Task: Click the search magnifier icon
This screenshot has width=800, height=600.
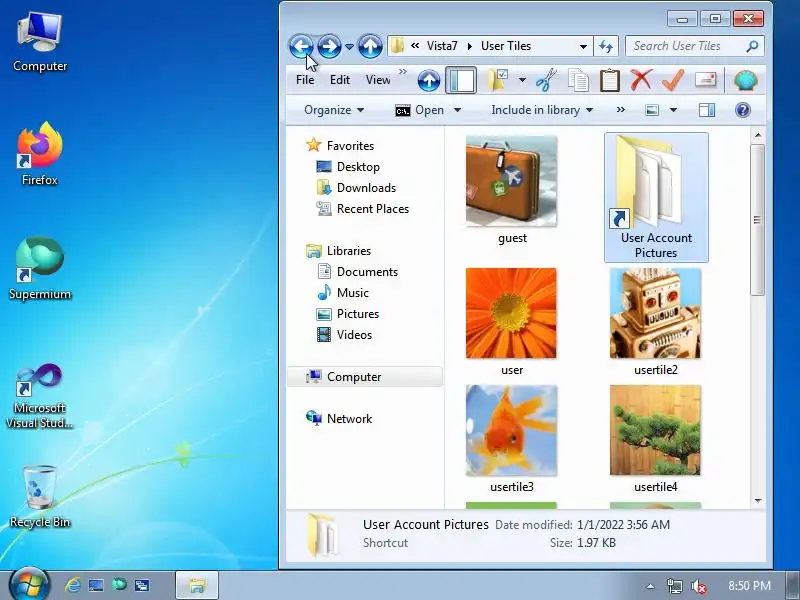Action: point(752,46)
